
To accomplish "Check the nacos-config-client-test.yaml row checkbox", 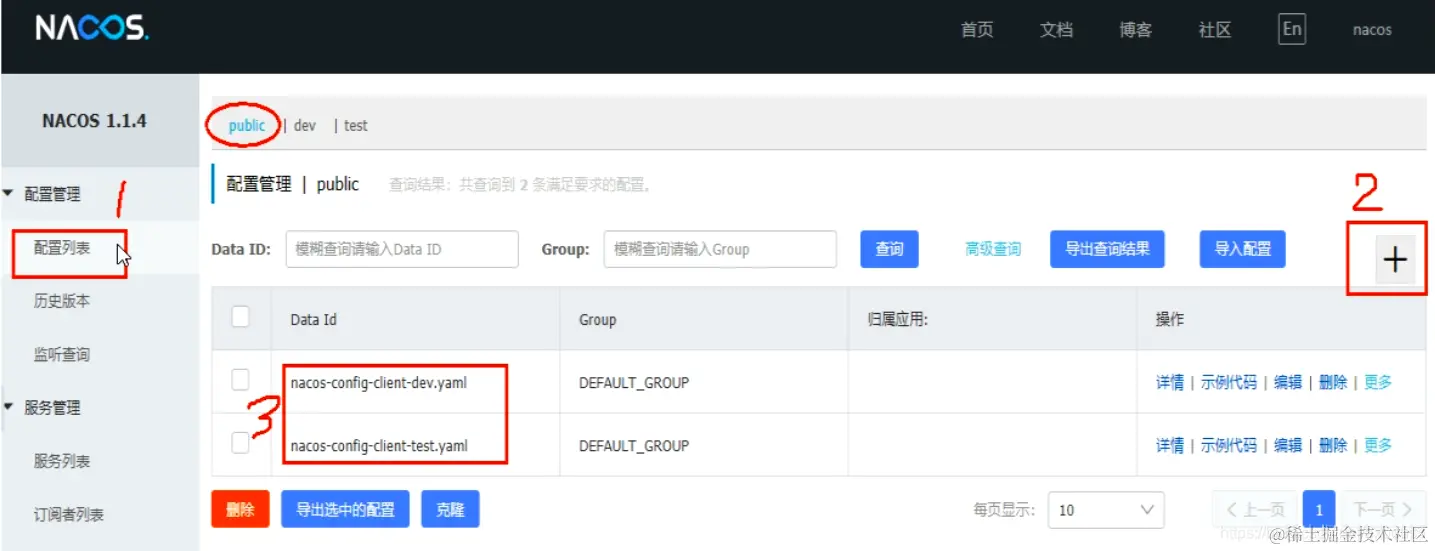I will click(x=240, y=443).
